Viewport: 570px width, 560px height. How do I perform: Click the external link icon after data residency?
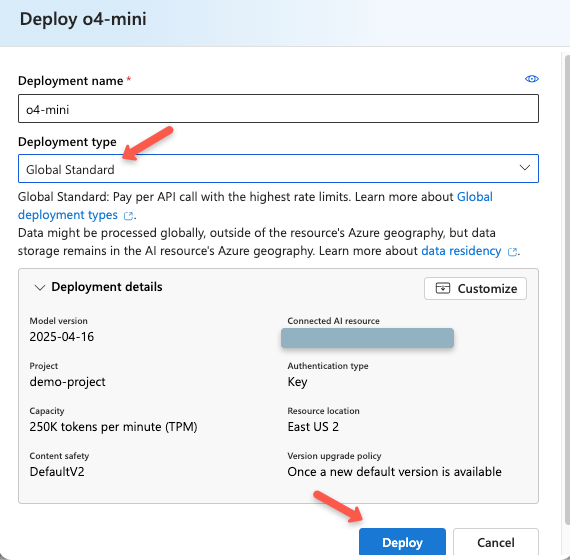click(512, 252)
